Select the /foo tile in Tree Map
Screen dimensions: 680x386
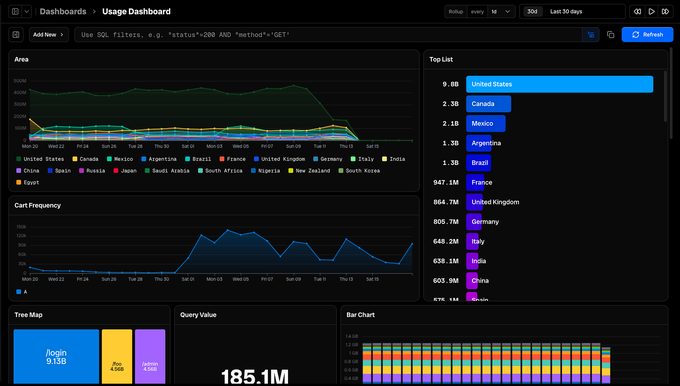(x=117, y=357)
